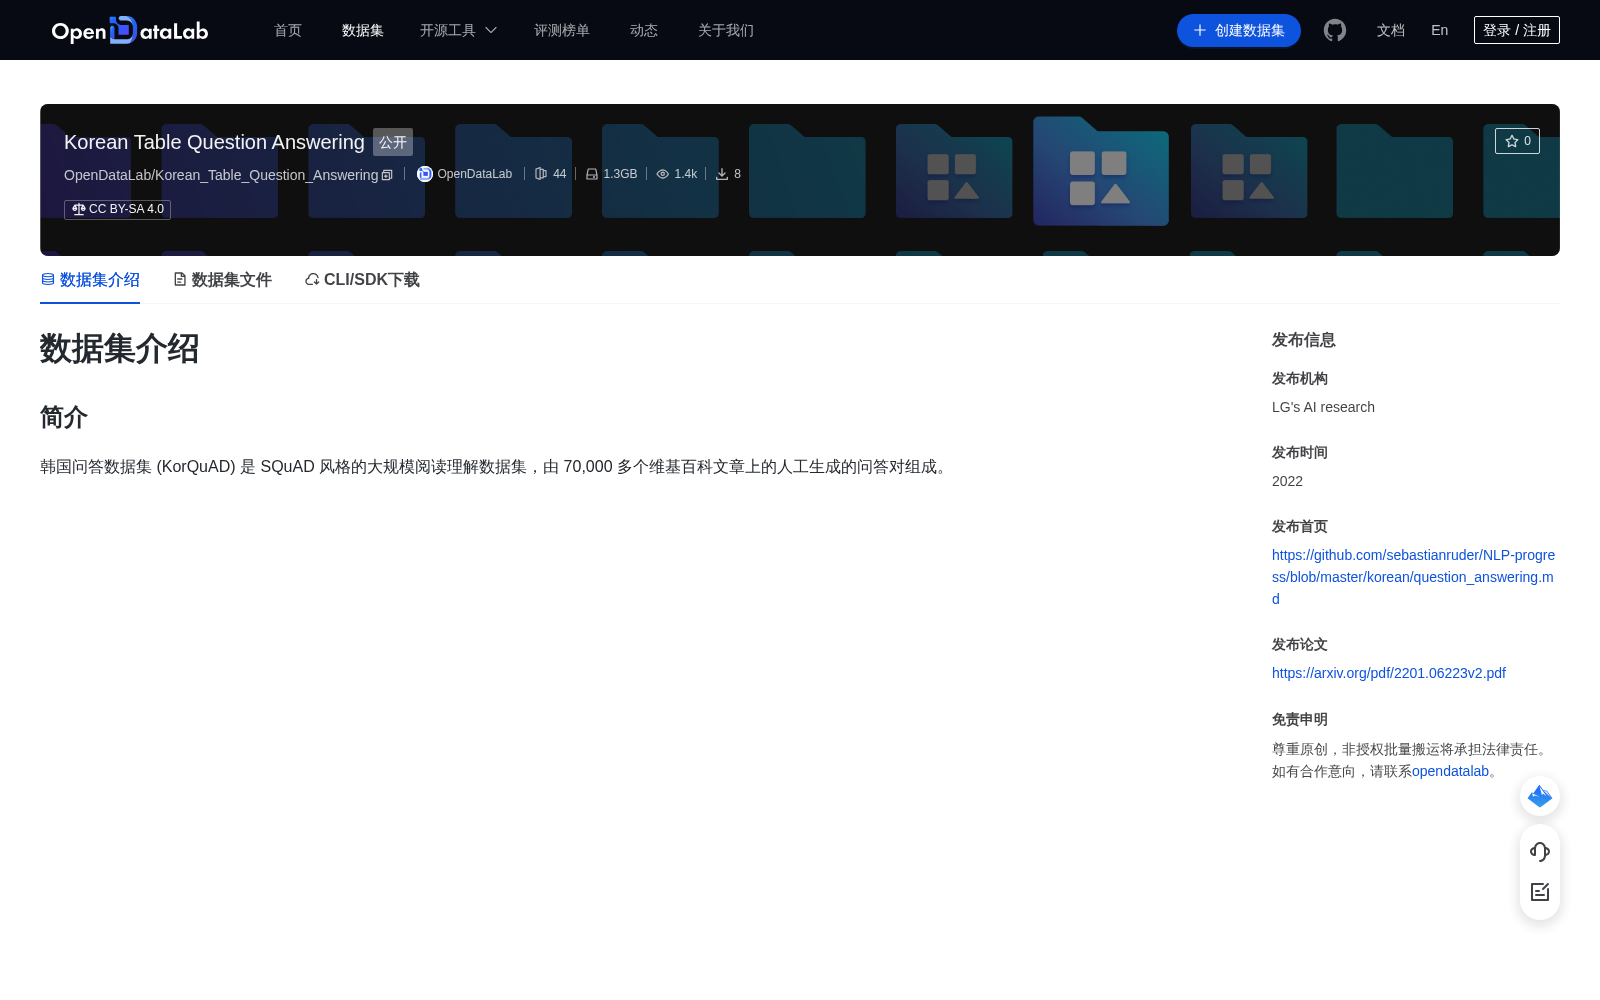
Task: Click the 1.3GB storage size icon
Action: point(592,174)
